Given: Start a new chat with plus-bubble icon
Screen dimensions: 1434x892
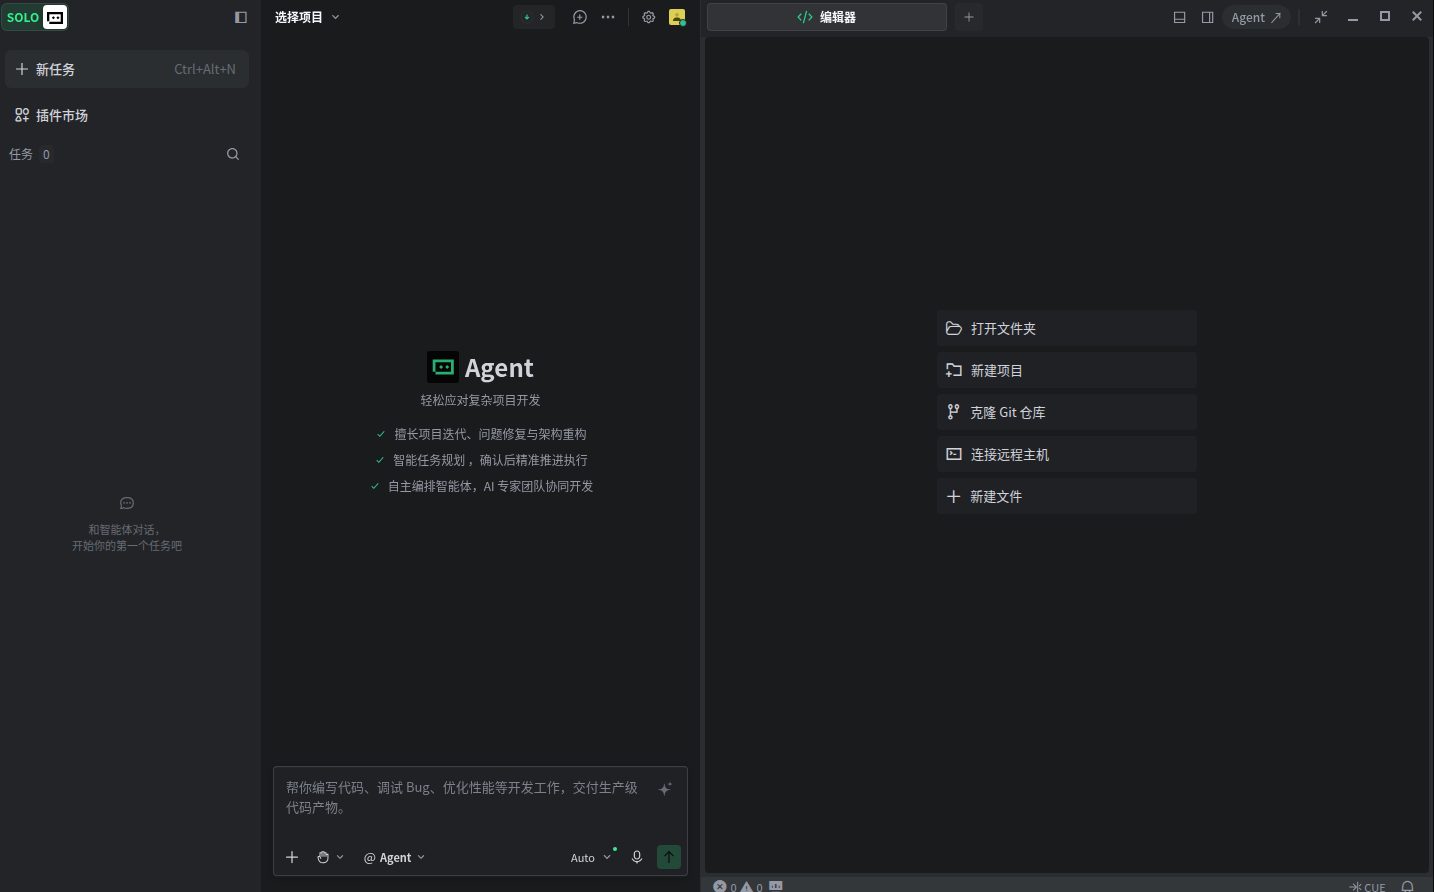Looking at the screenshot, I should [580, 17].
